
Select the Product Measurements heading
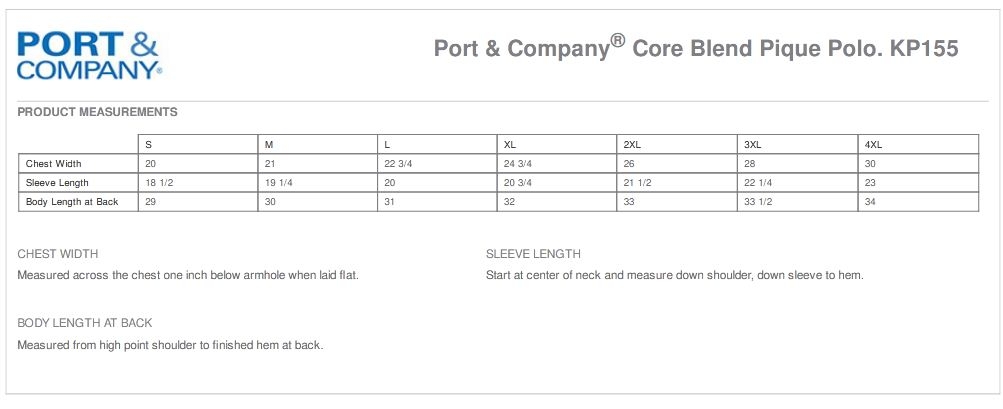pos(98,112)
